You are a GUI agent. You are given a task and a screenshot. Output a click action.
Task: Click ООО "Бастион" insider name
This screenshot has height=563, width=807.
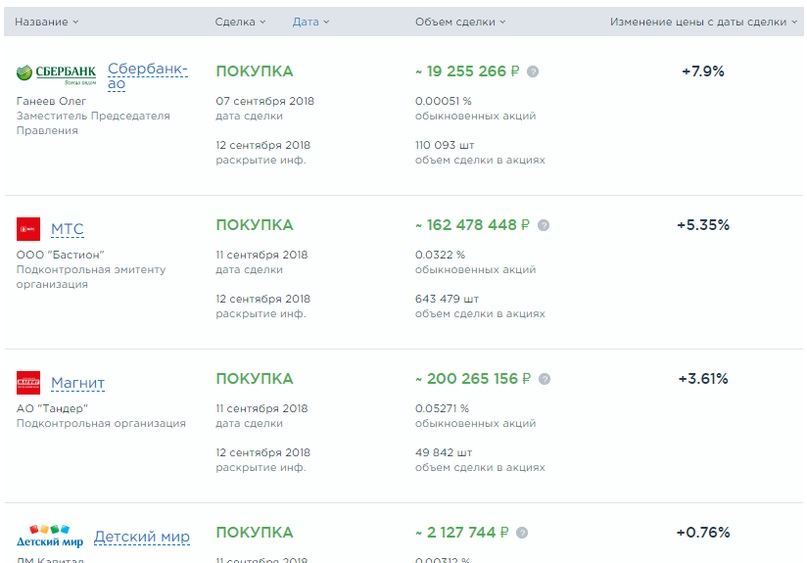(60, 255)
